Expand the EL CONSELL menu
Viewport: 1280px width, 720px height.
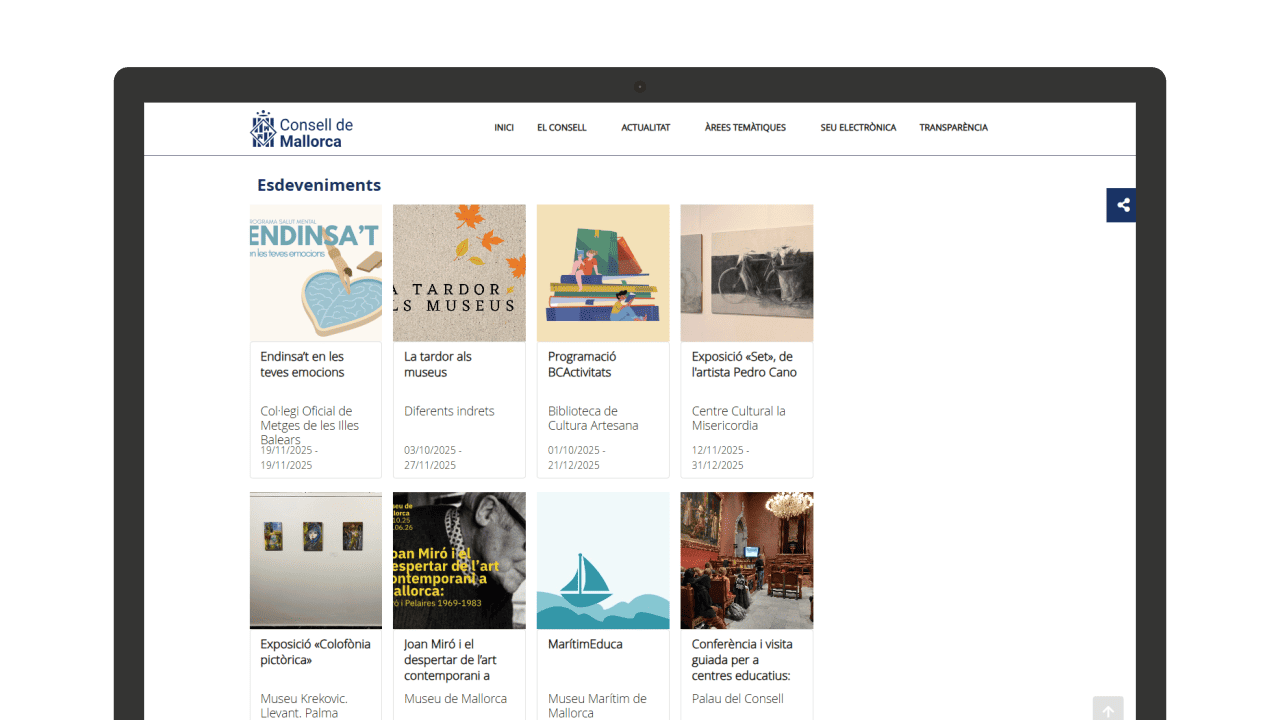[561, 128]
